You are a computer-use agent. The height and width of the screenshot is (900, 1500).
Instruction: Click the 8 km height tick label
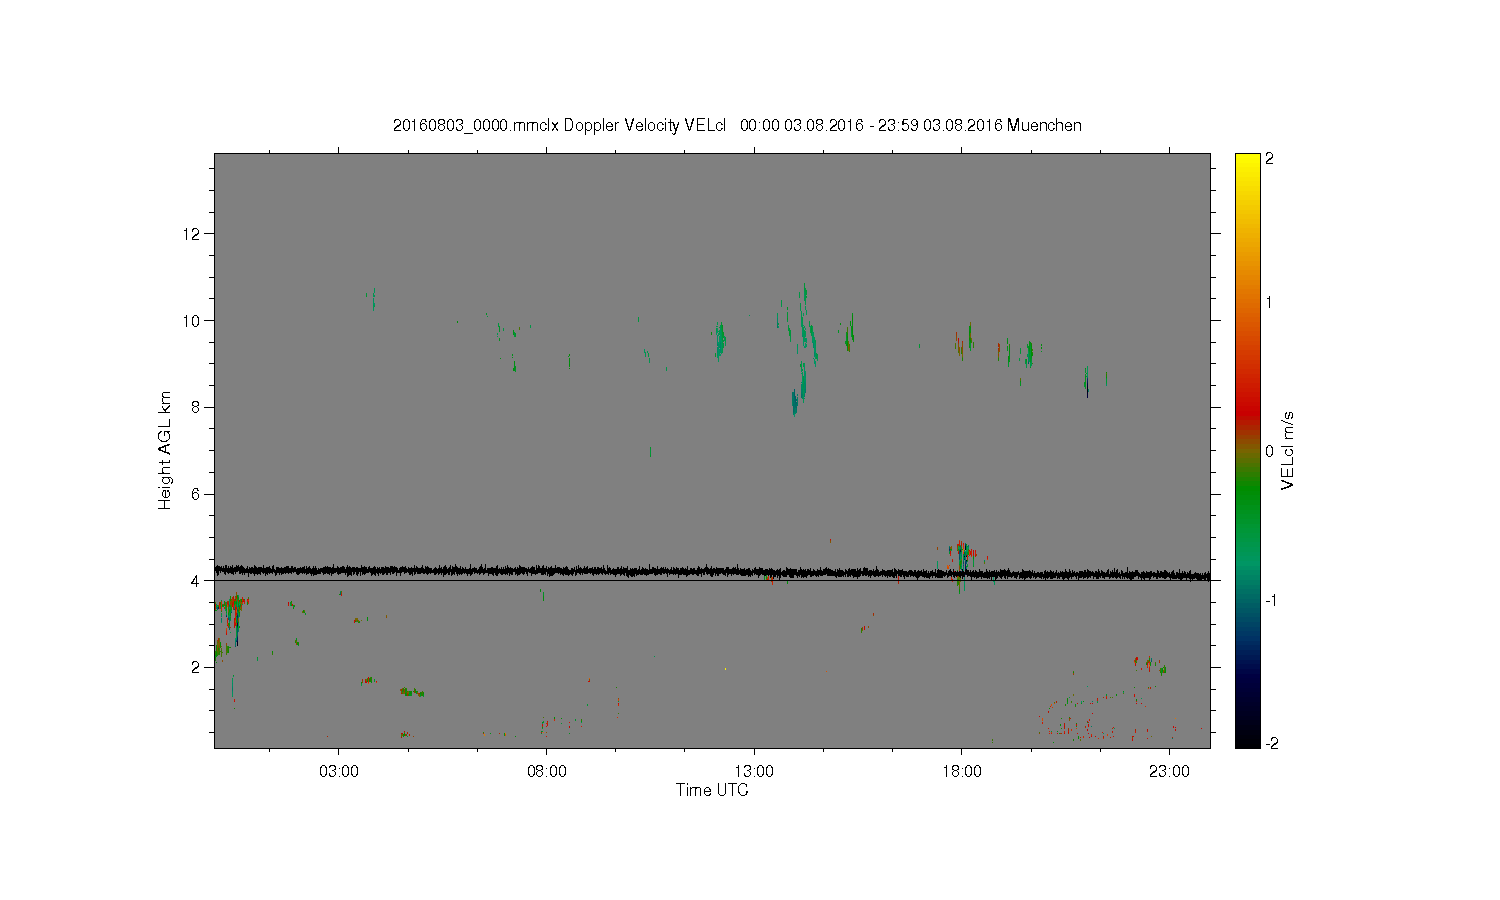tap(196, 407)
